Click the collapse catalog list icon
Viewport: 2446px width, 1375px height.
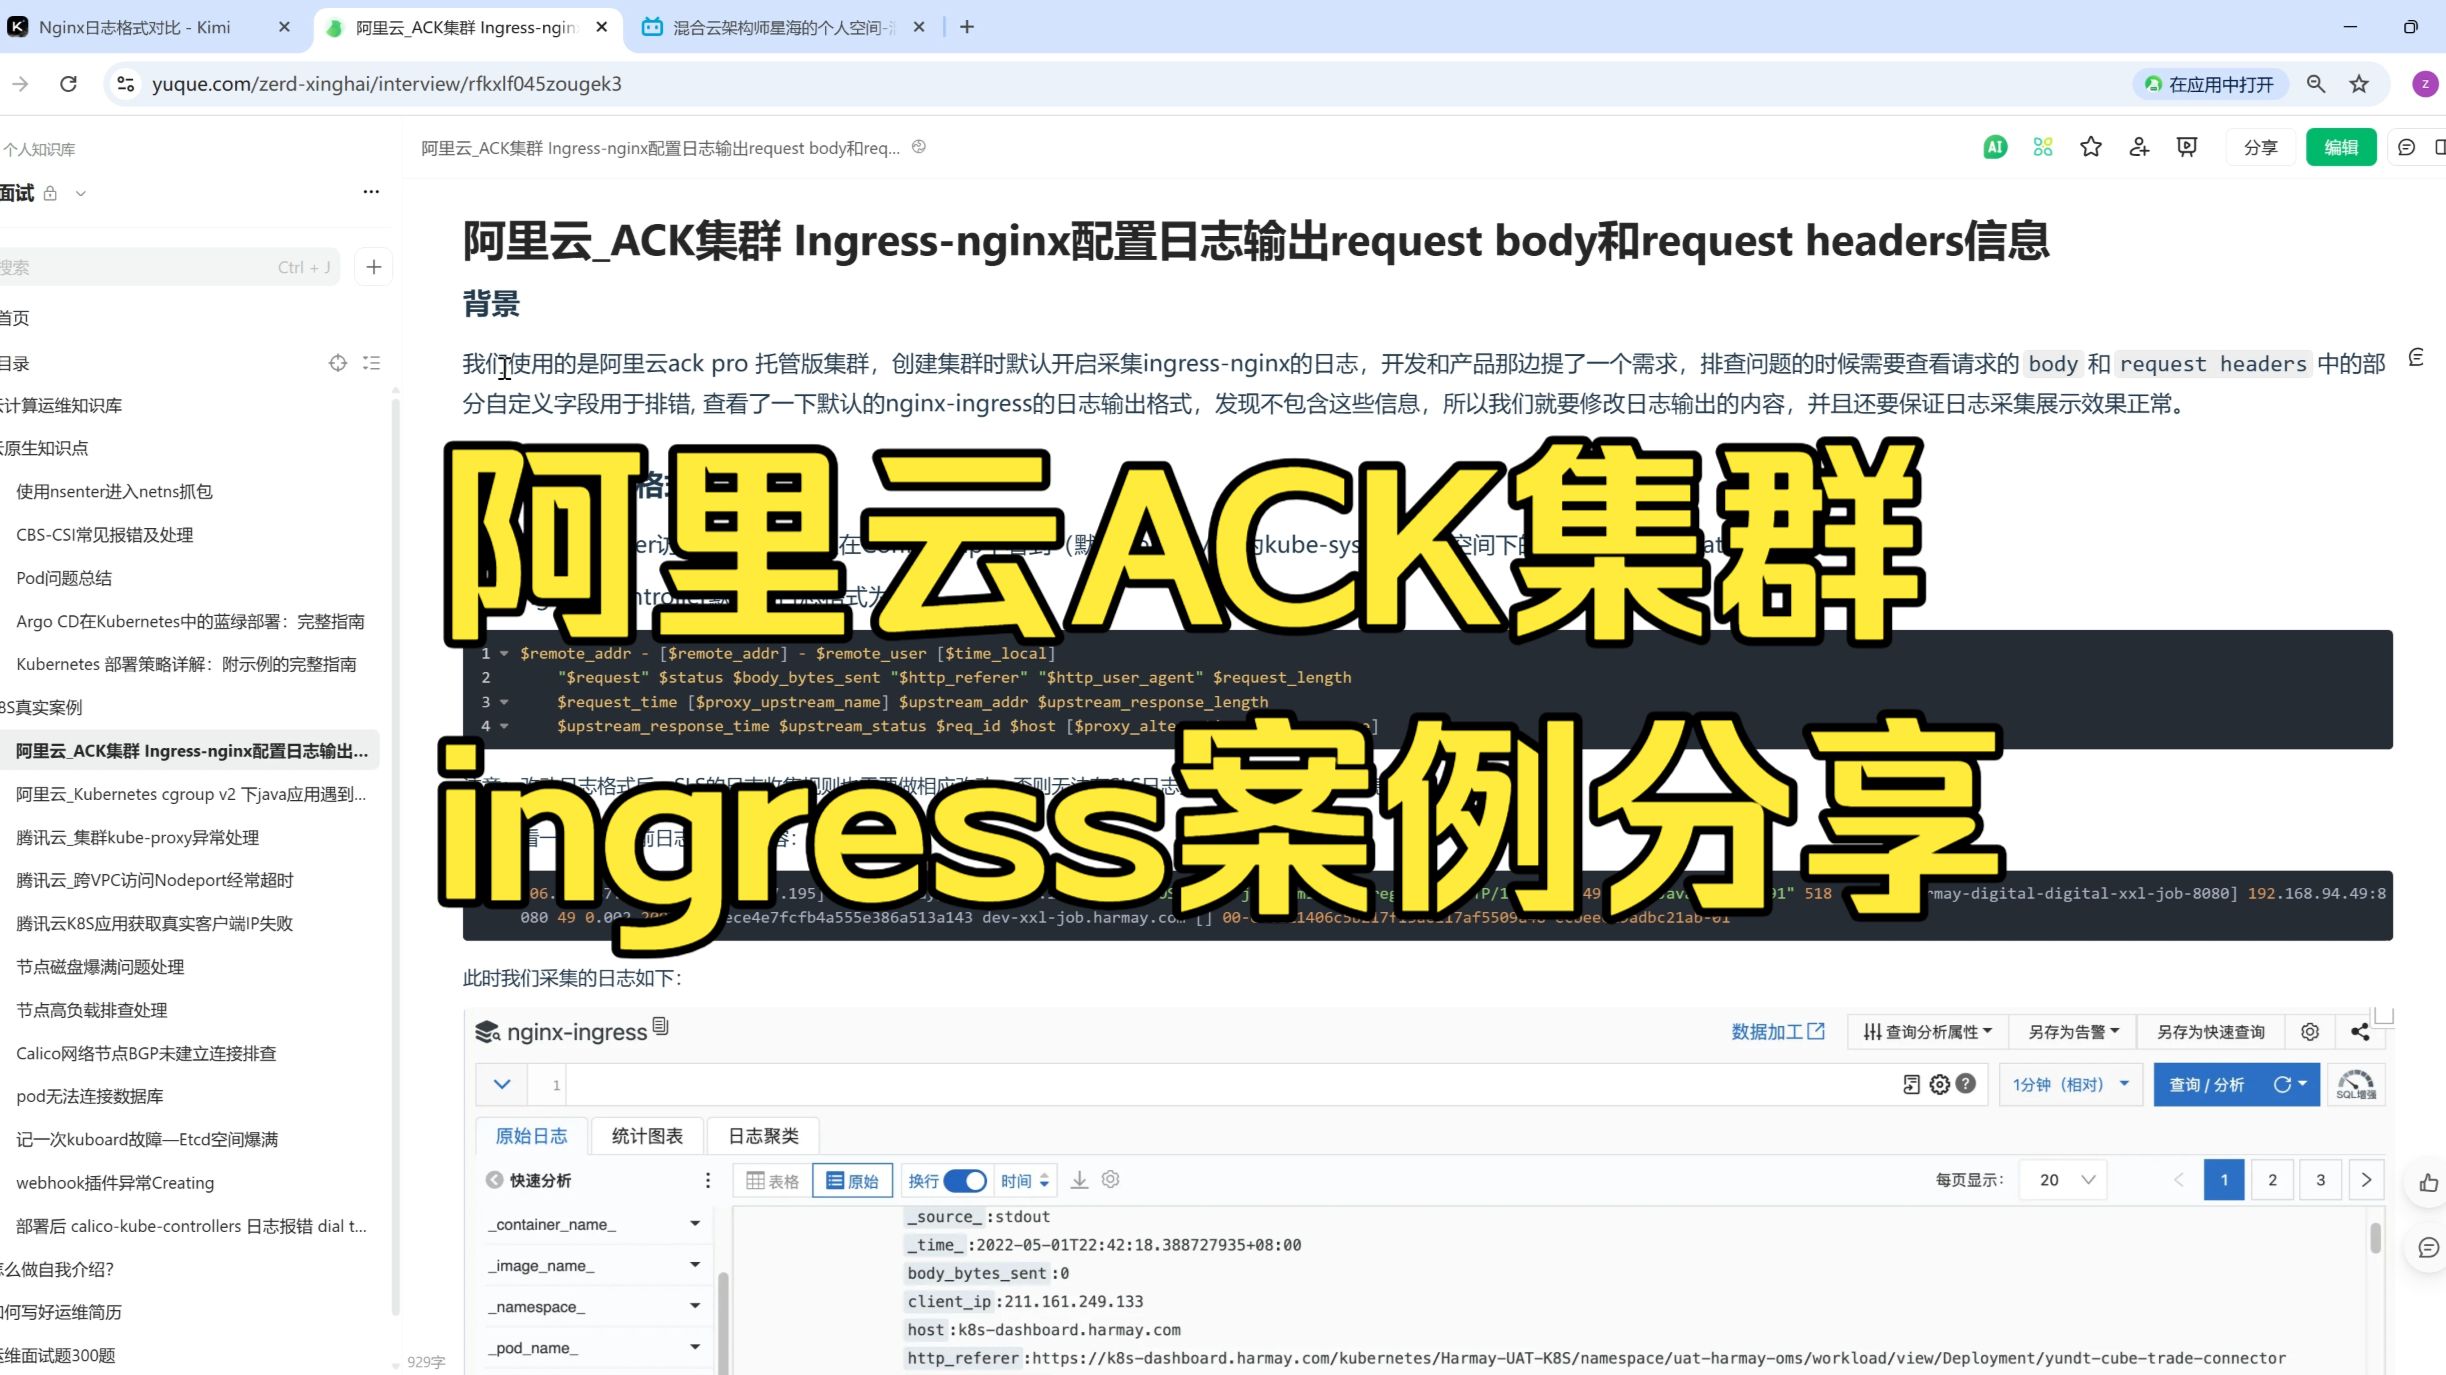pyautogui.click(x=372, y=363)
